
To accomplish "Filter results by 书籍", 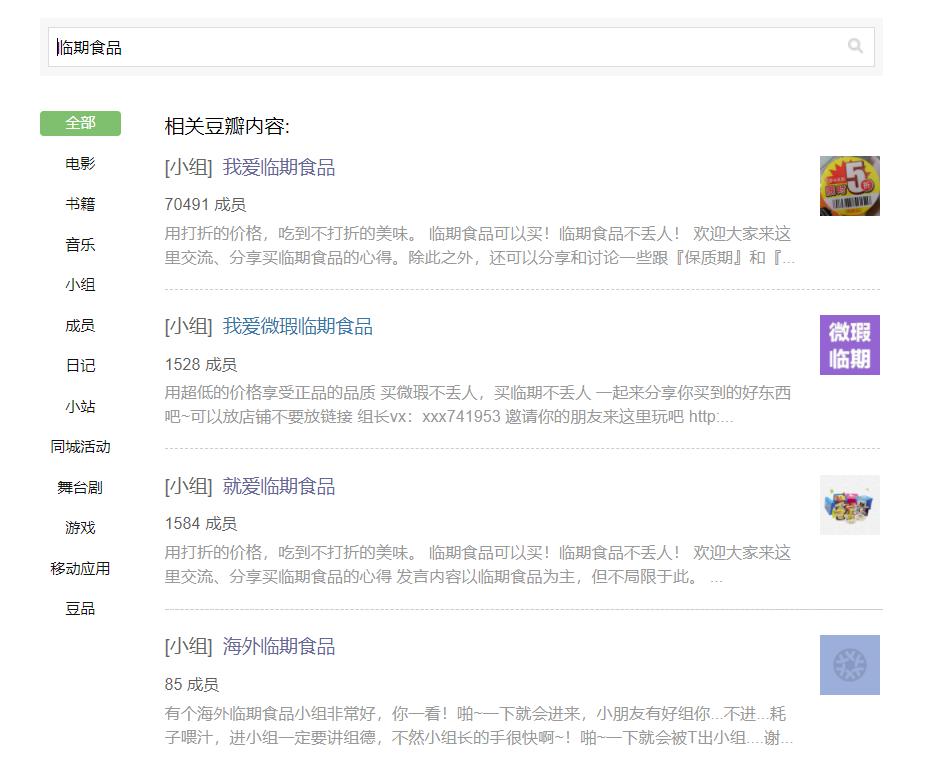I will click(80, 204).
